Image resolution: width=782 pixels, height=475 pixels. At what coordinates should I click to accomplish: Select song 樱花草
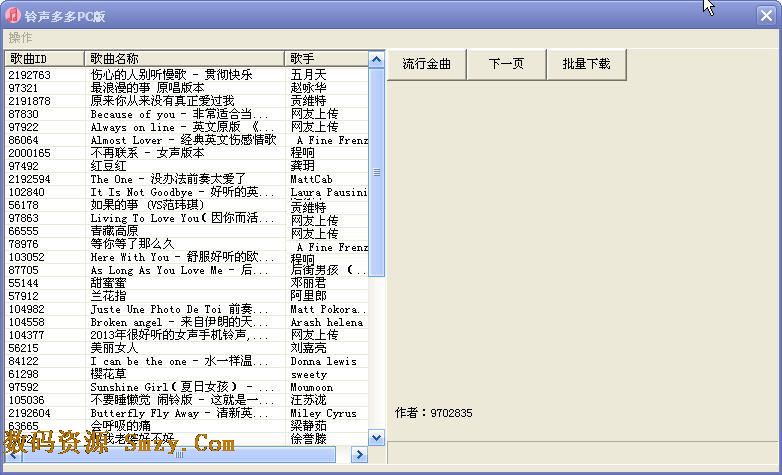pyautogui.click(x=108, y=374)
